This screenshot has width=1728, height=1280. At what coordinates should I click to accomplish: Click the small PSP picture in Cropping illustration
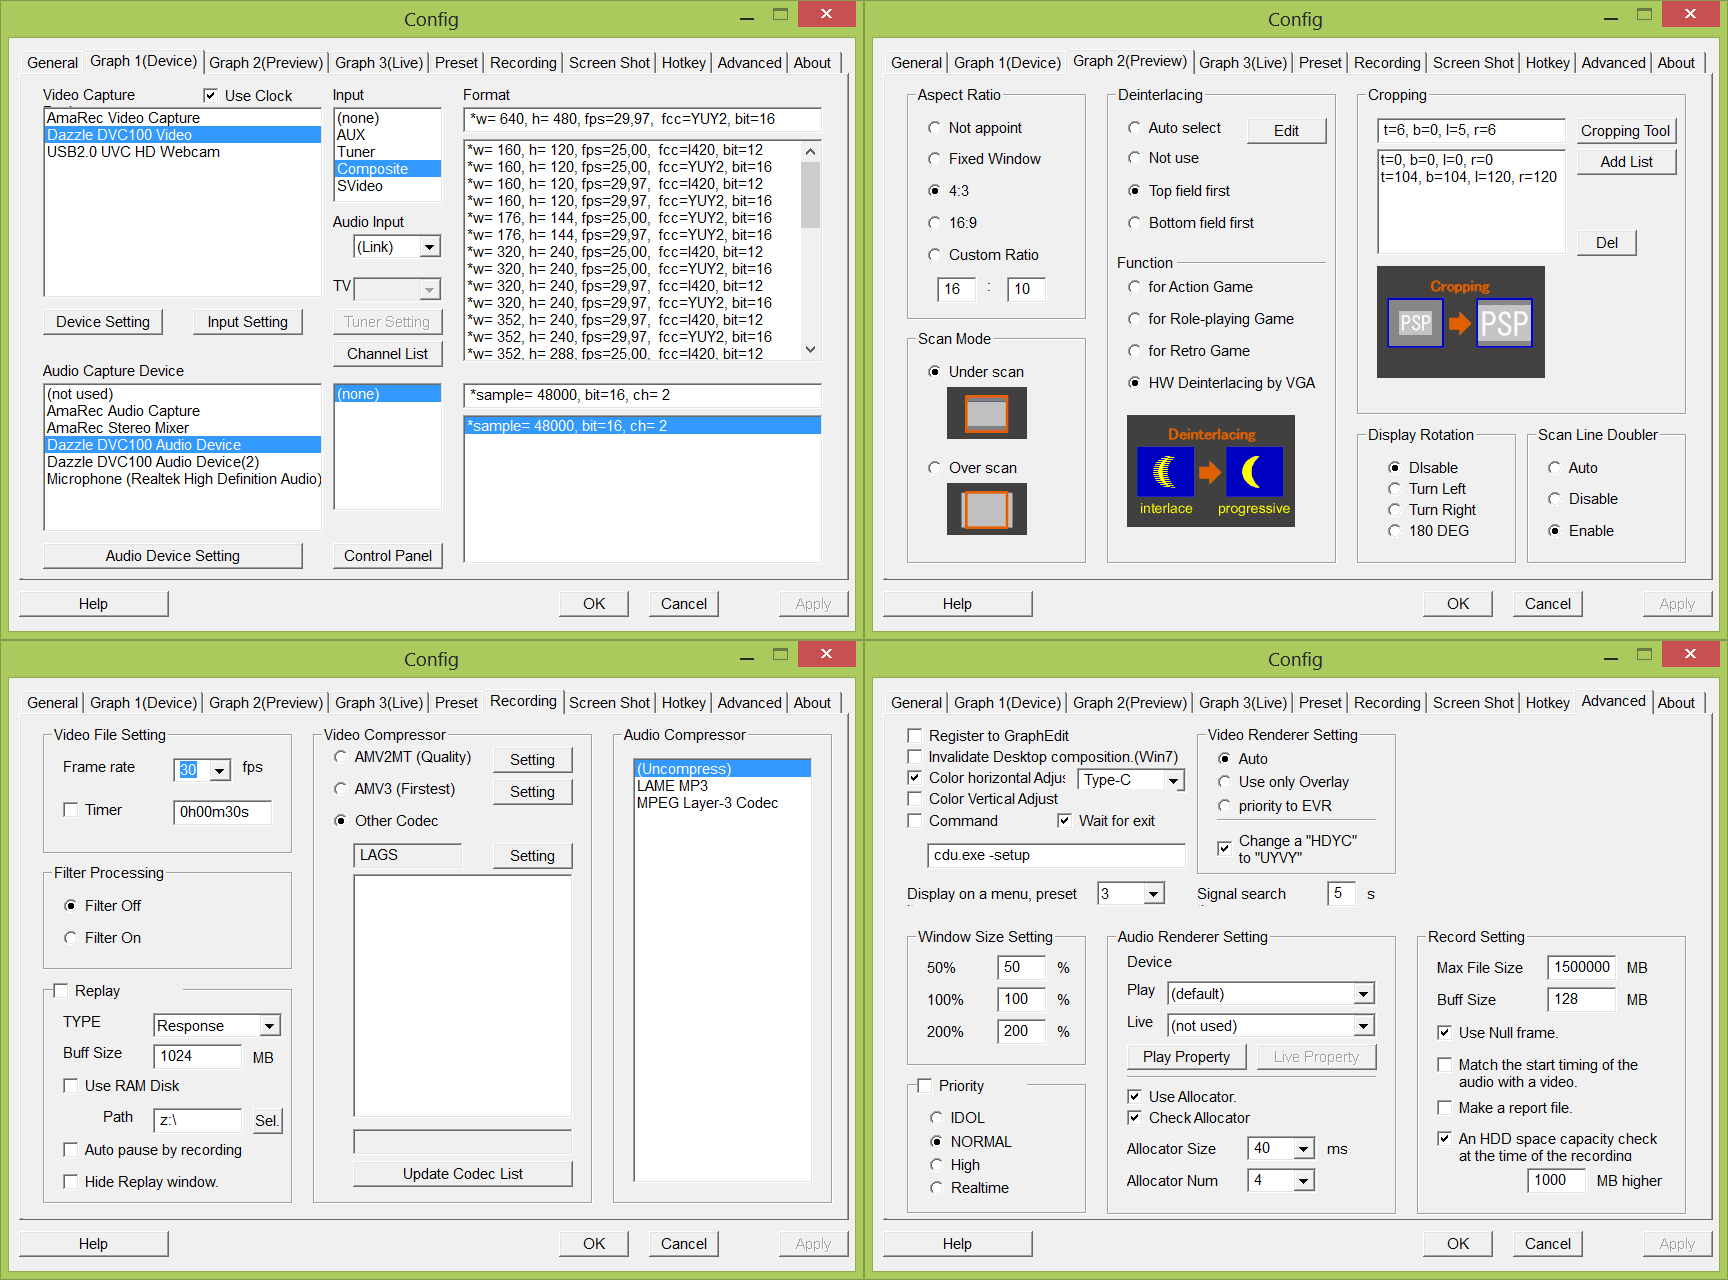point(1415,323)
